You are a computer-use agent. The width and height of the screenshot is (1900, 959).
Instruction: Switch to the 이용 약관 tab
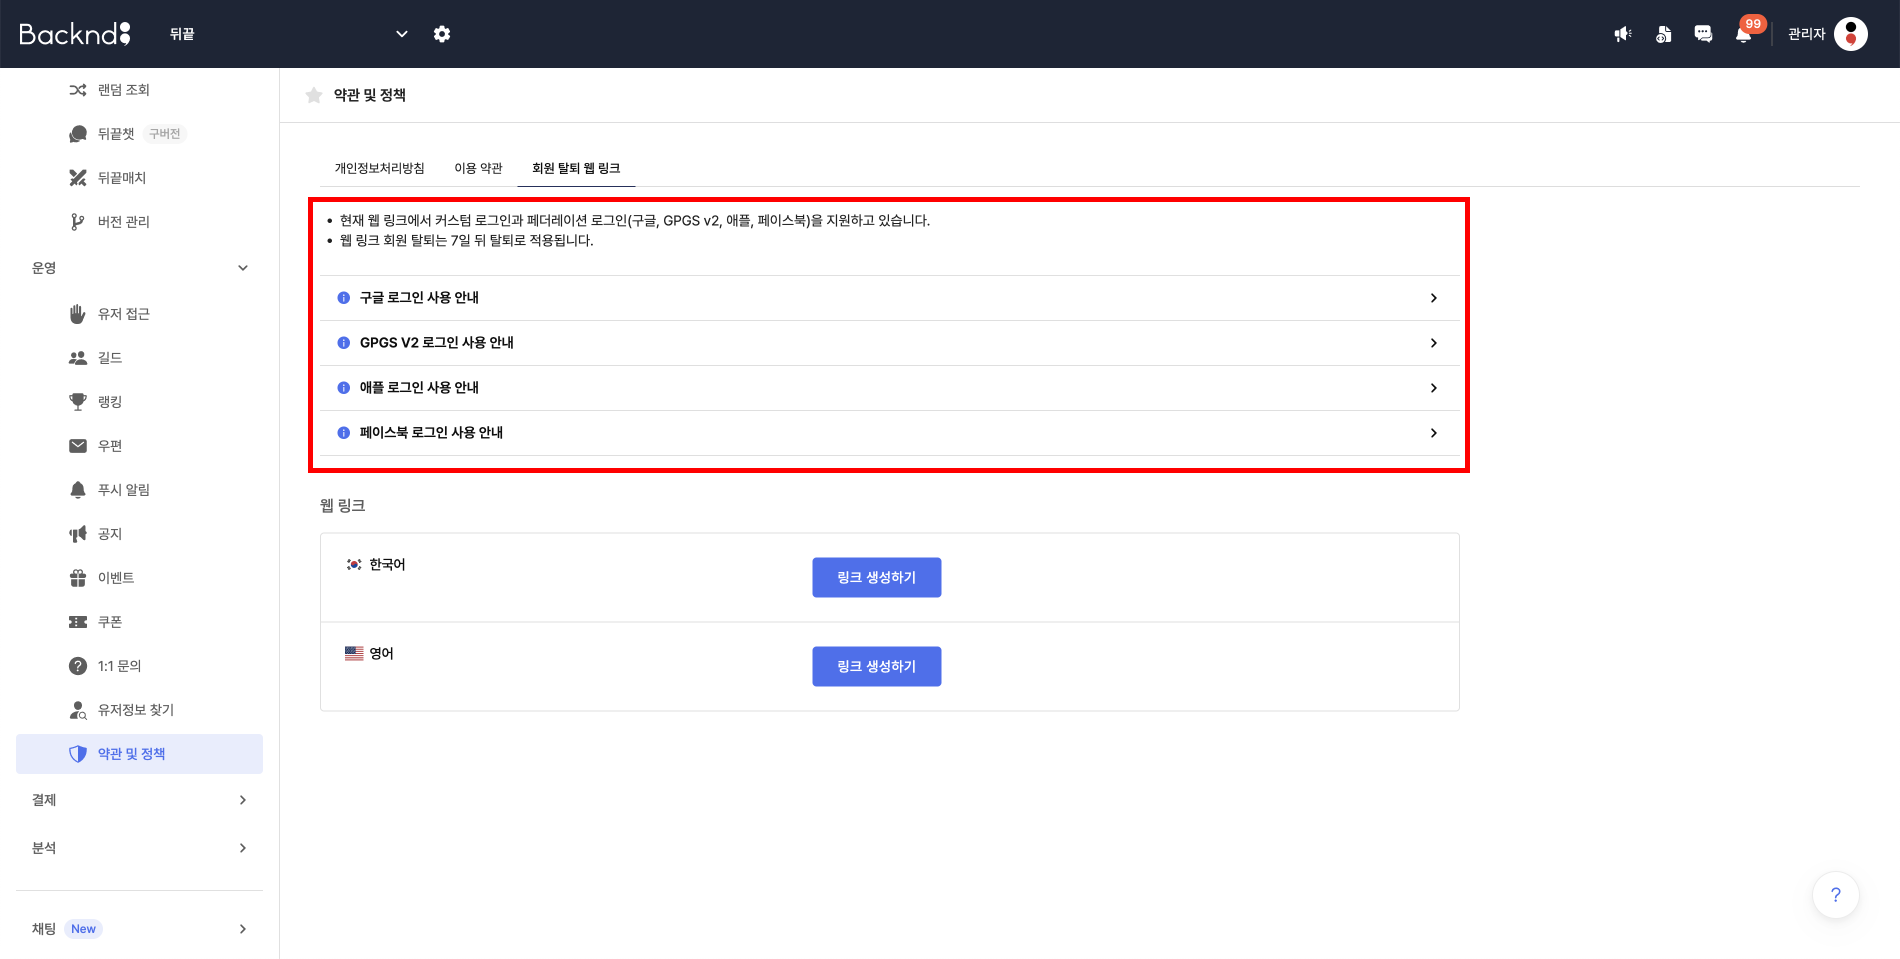[478, 168]
